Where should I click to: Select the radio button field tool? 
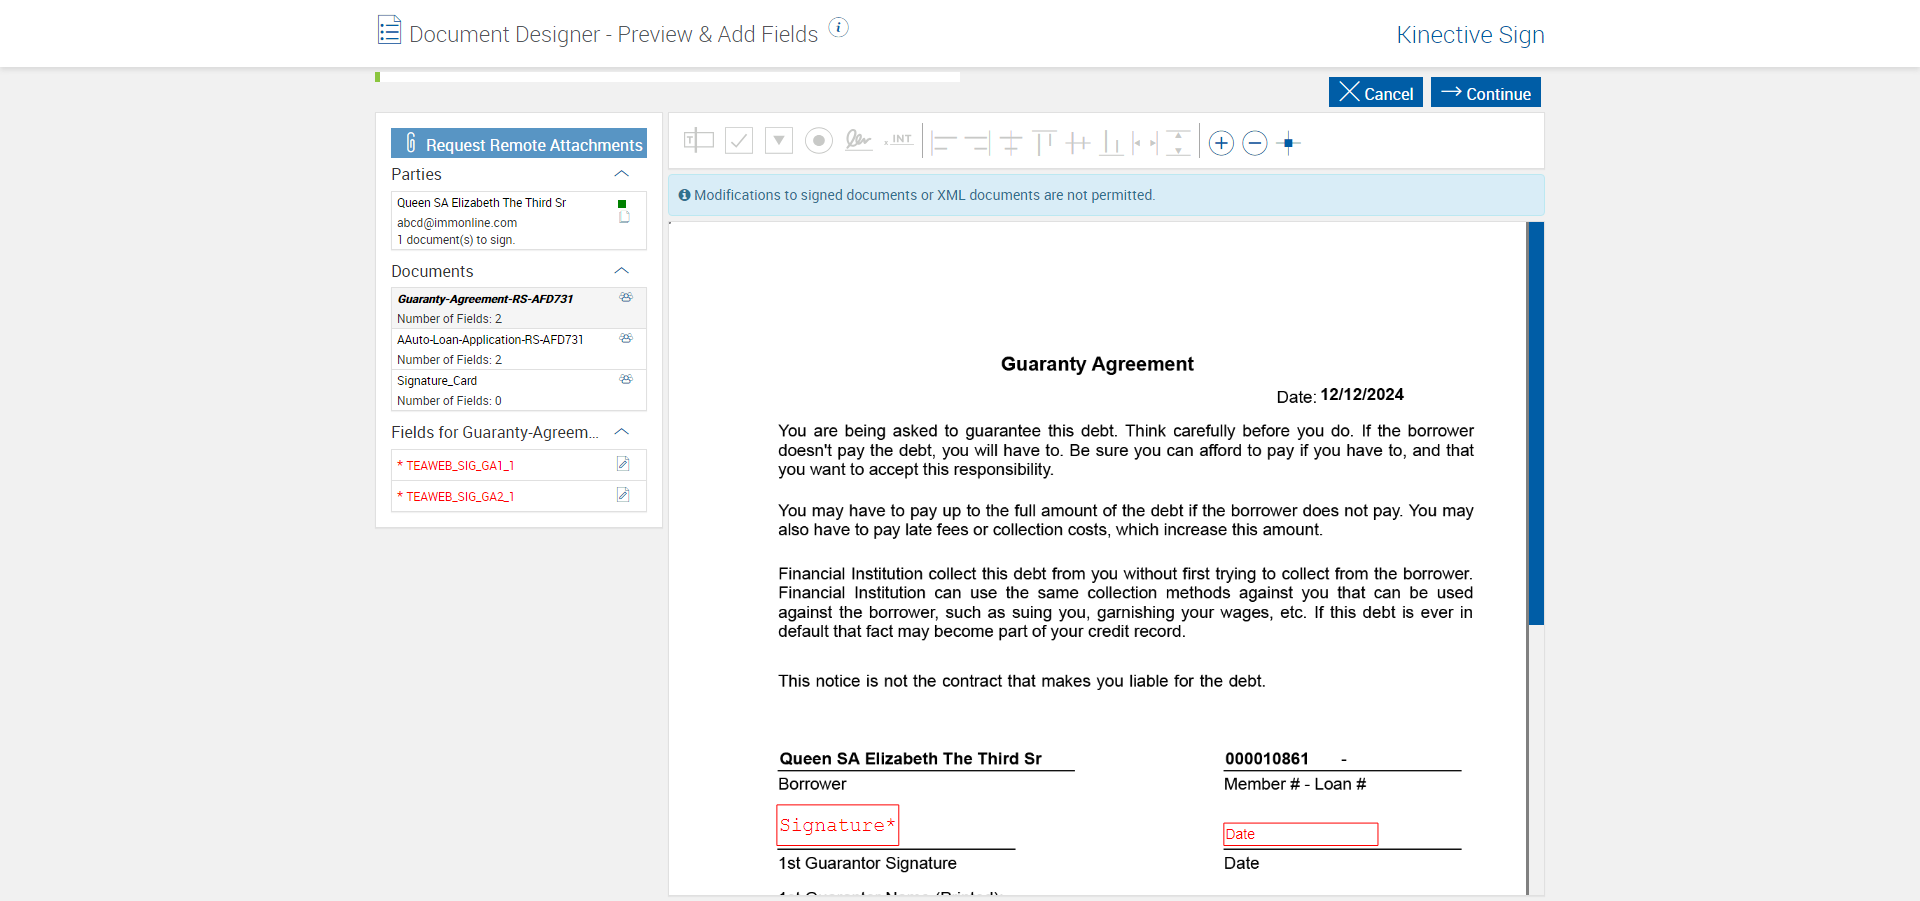[819, 141]
